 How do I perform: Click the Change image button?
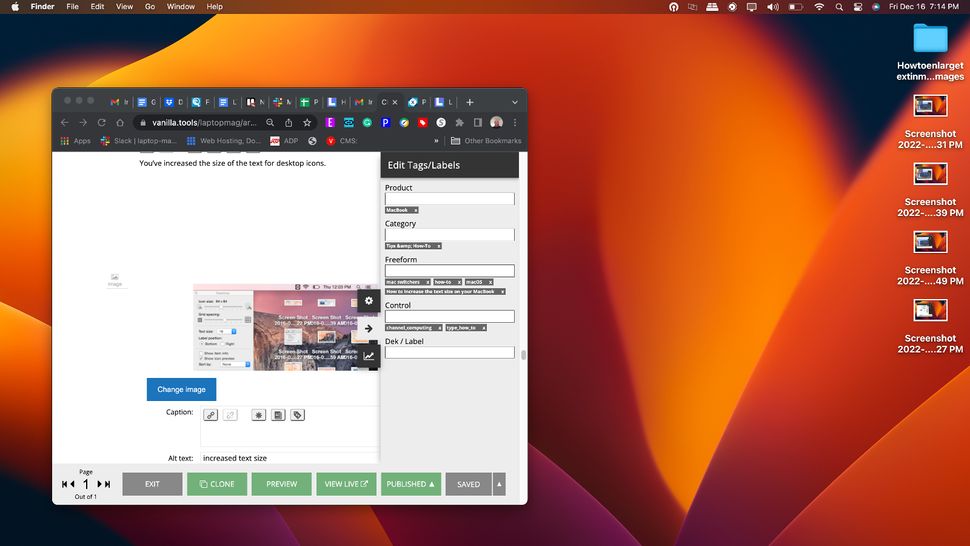pos(181,390)
